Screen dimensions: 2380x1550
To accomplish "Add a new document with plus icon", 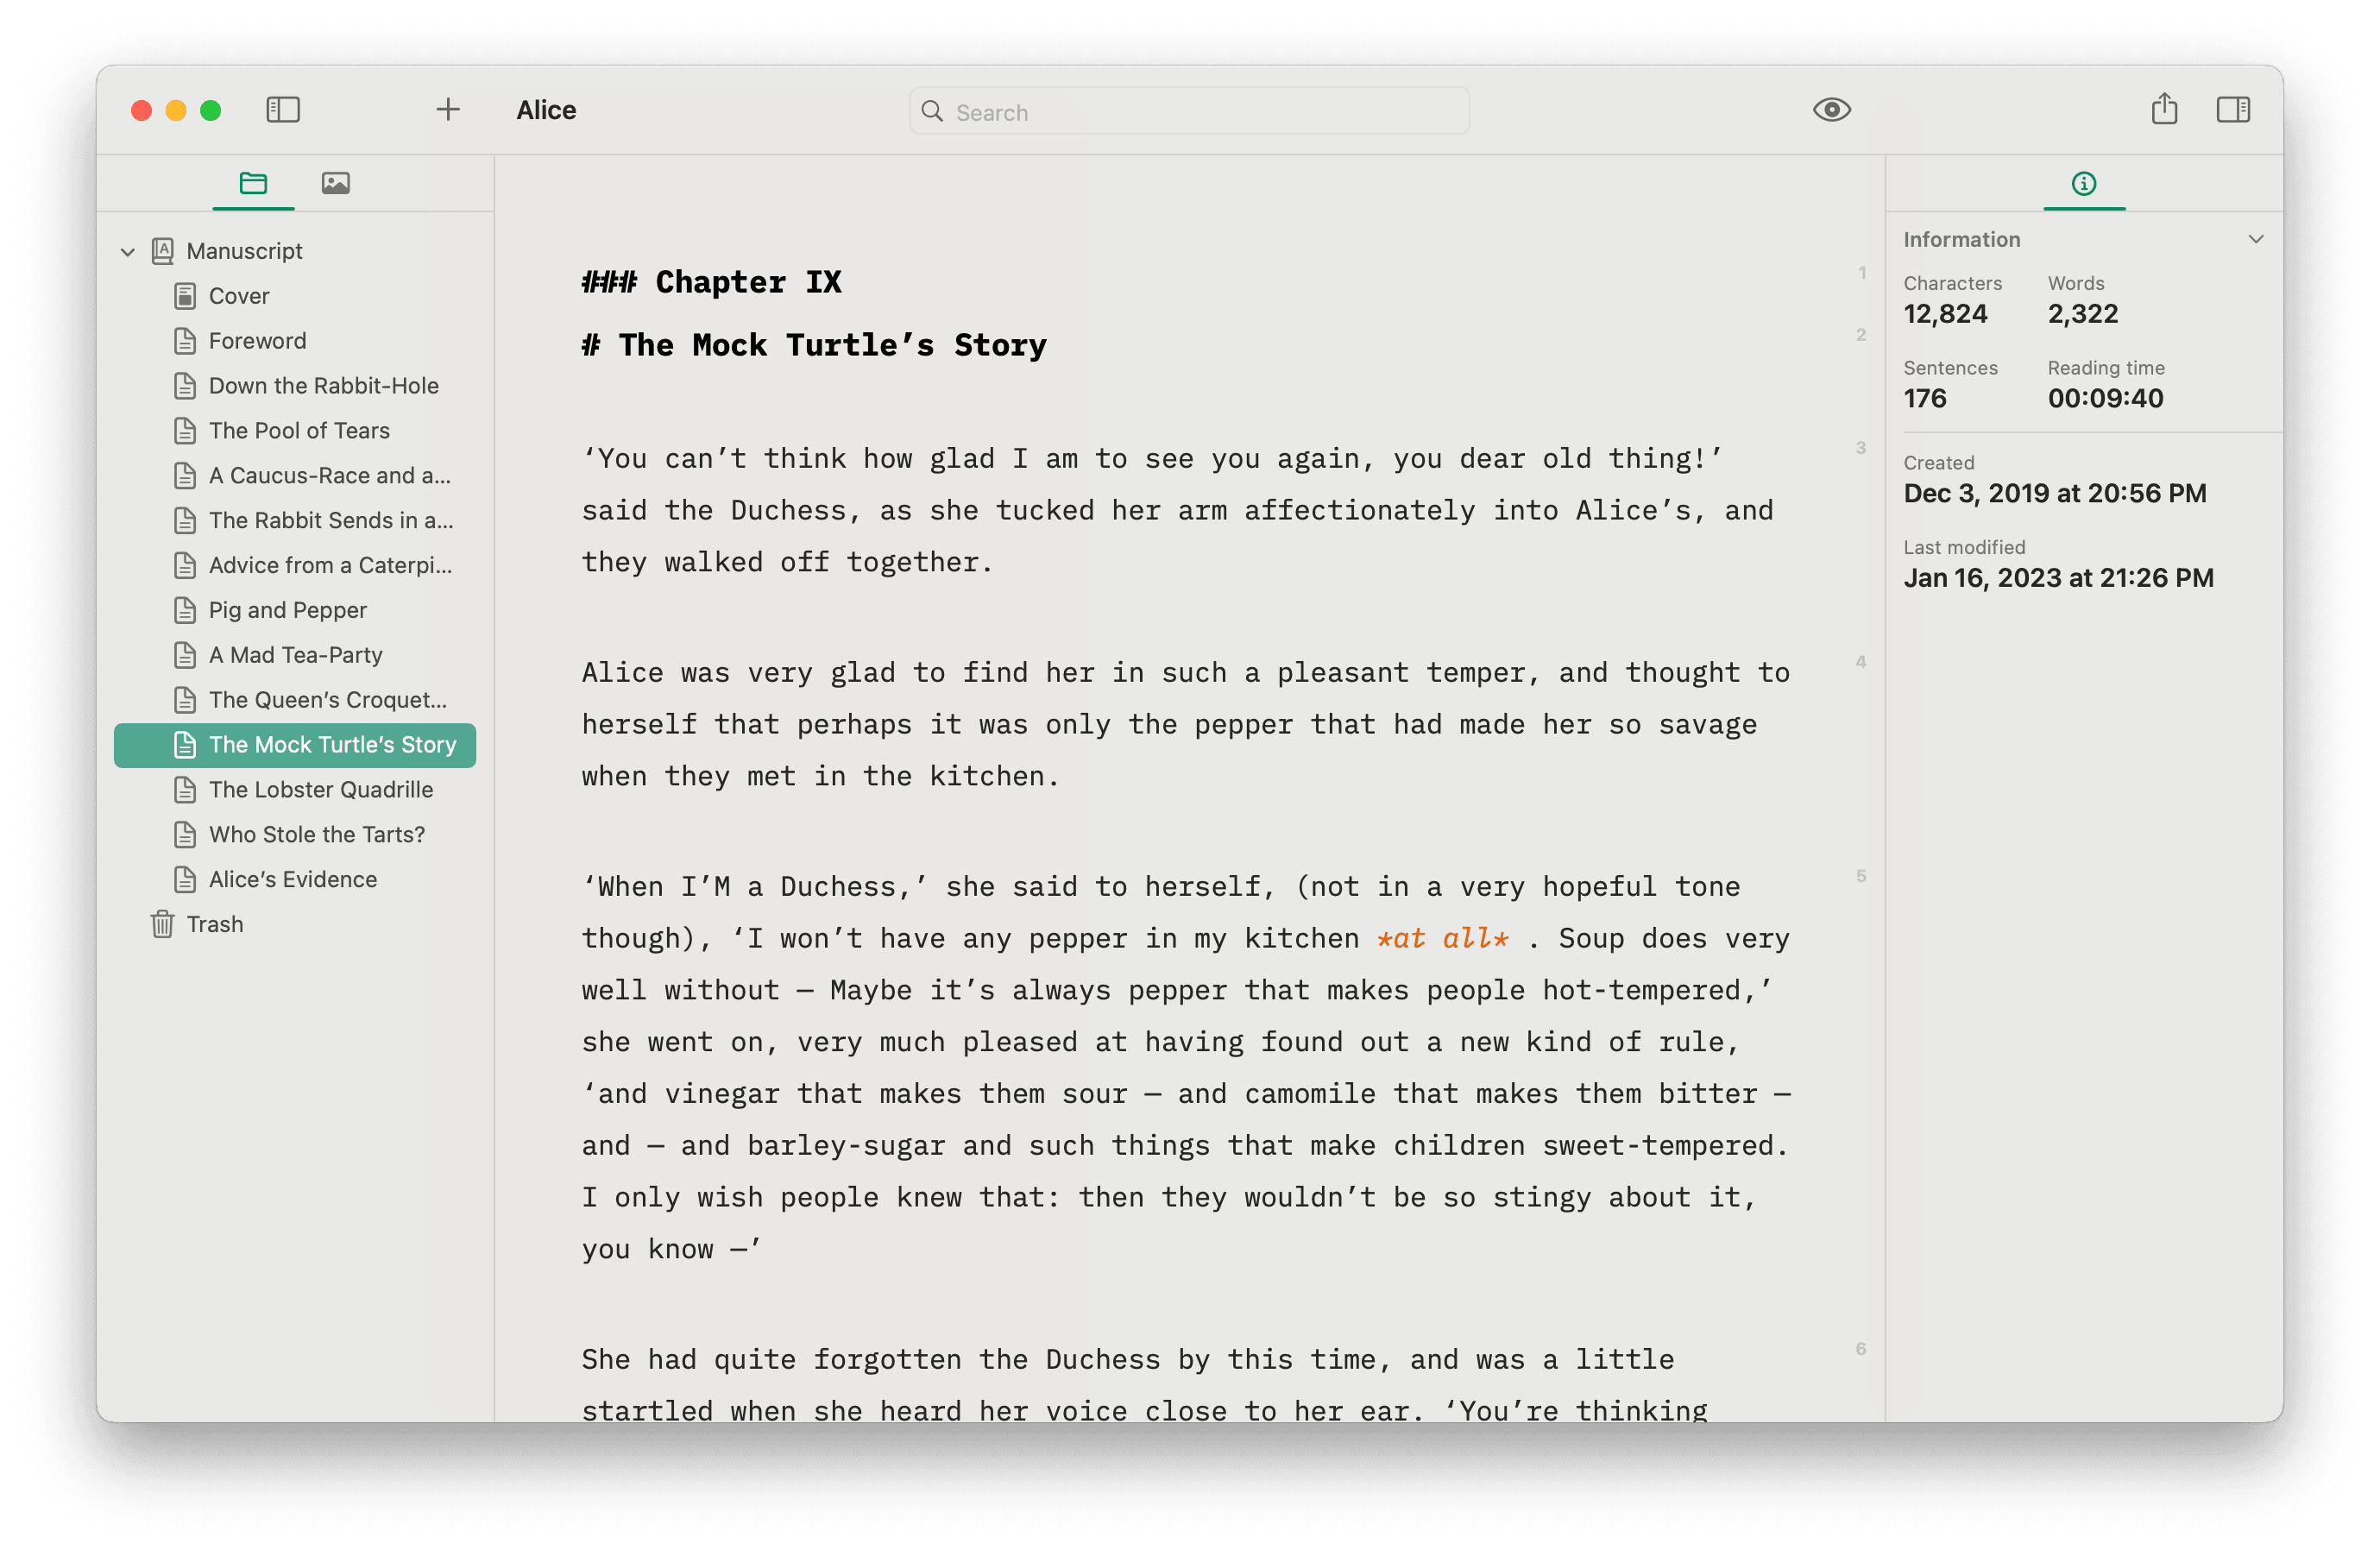I will tap(448, 110).
